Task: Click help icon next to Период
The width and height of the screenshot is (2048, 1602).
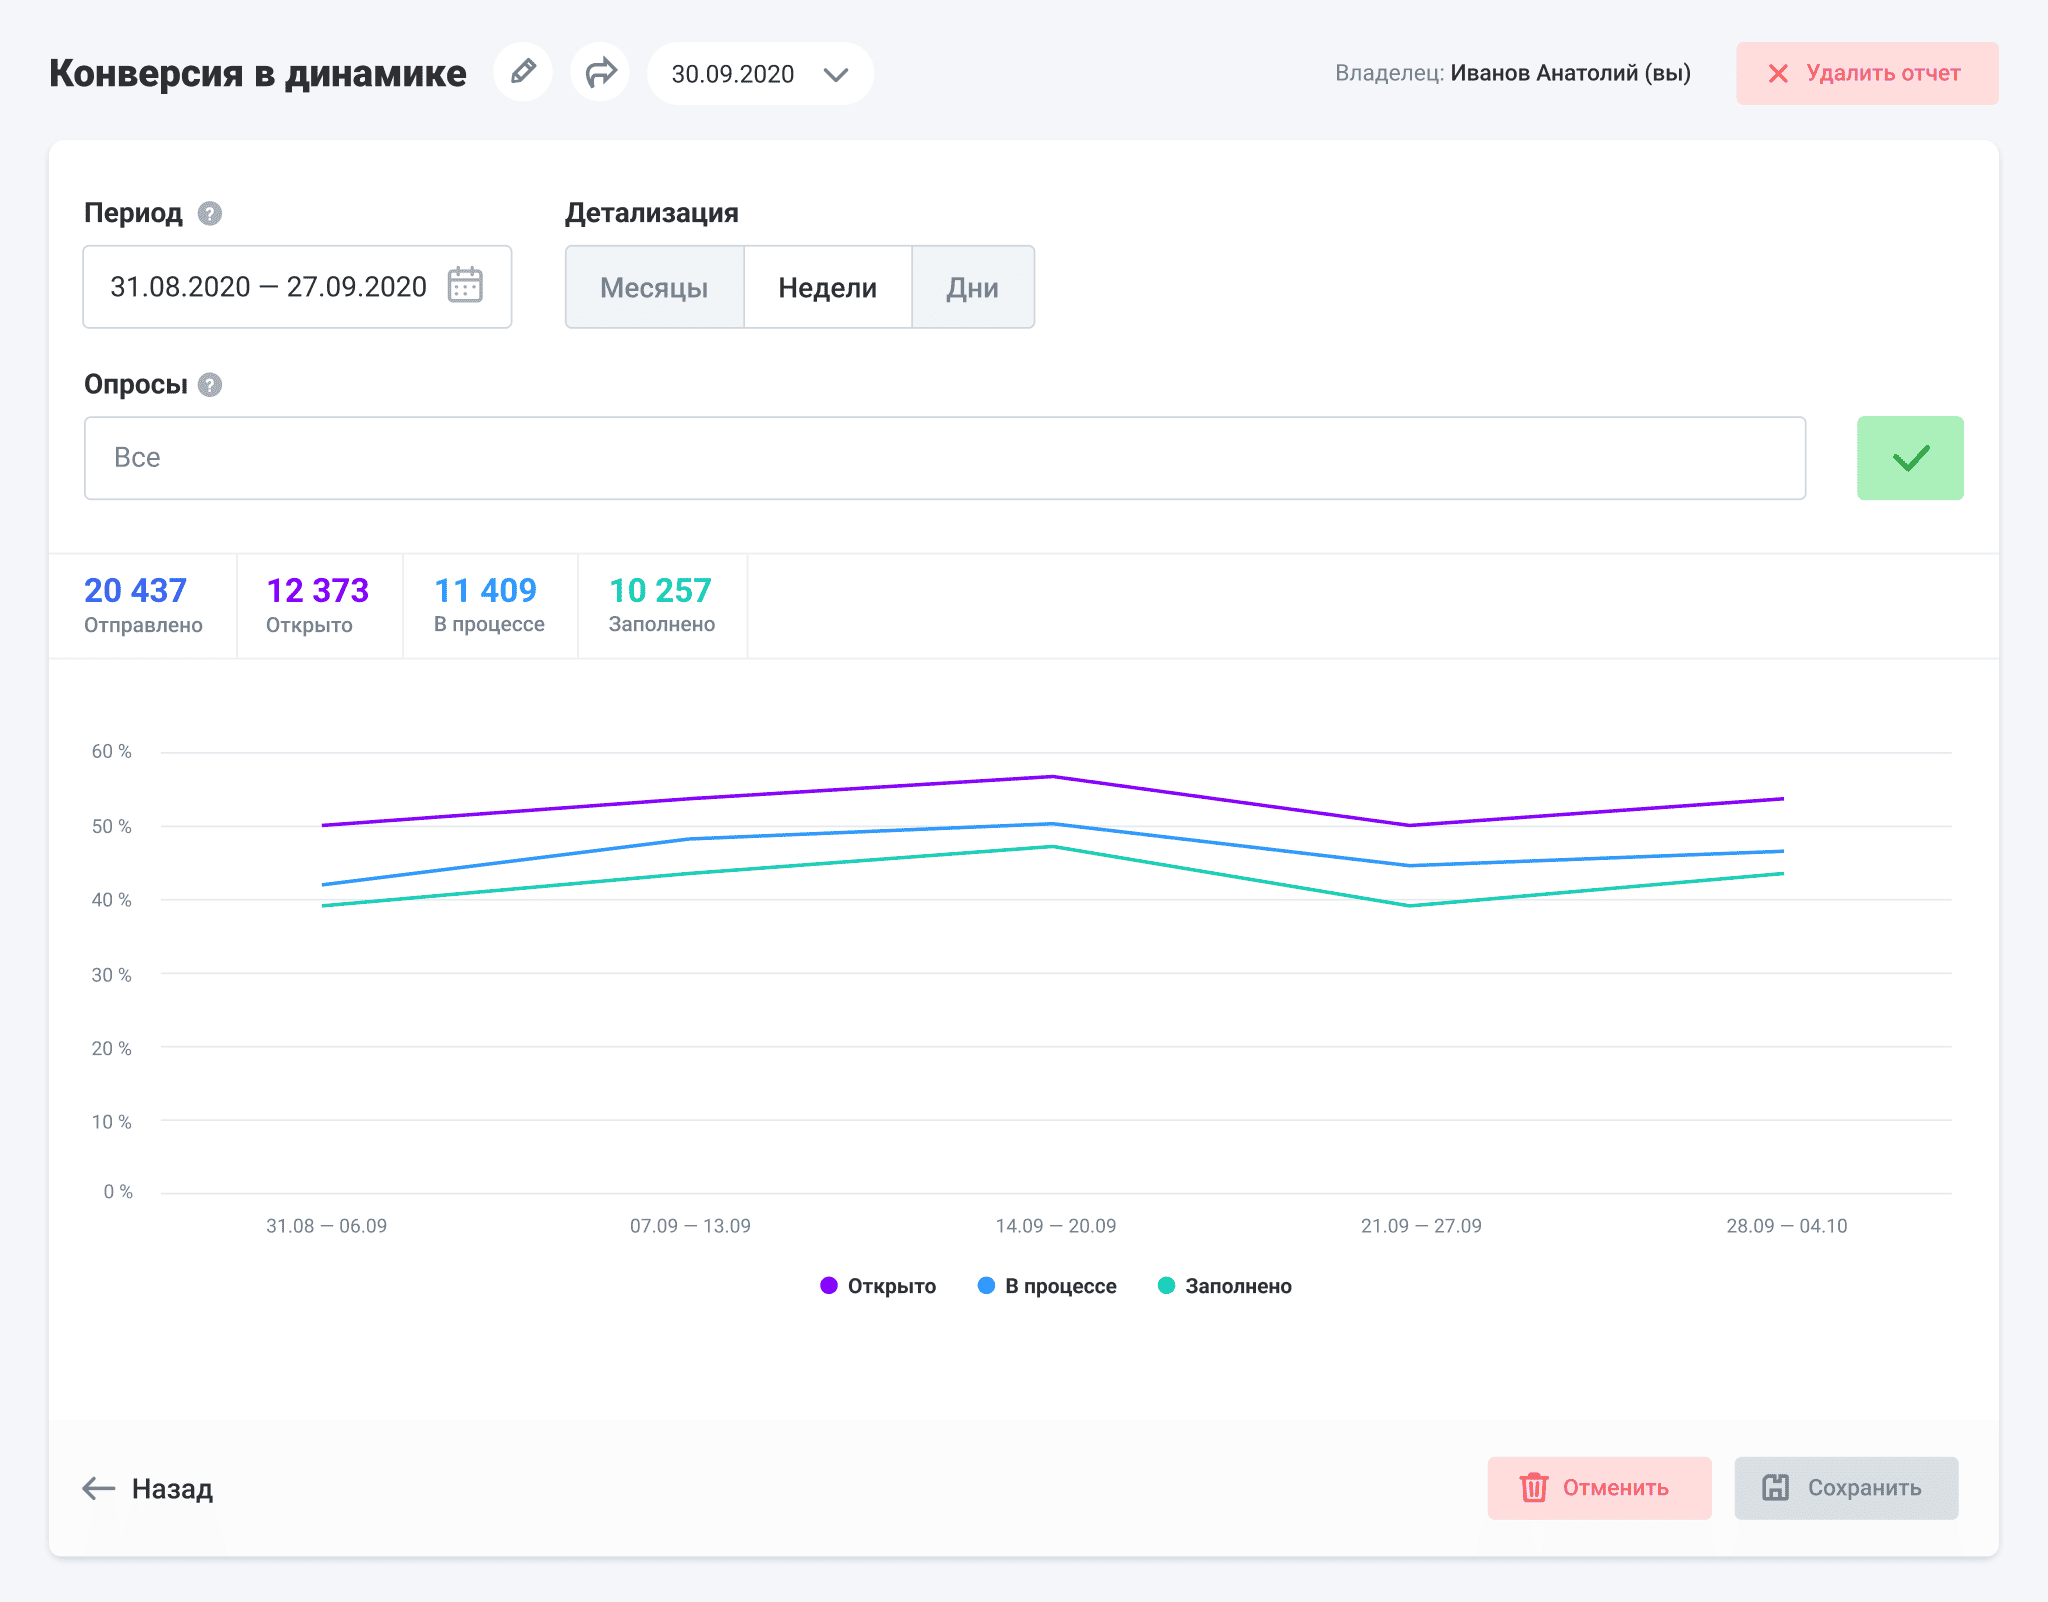Action: tap(209, 213)
